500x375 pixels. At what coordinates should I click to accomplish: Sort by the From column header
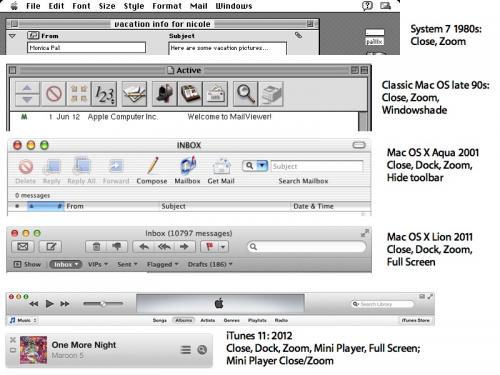click(112, 206)
